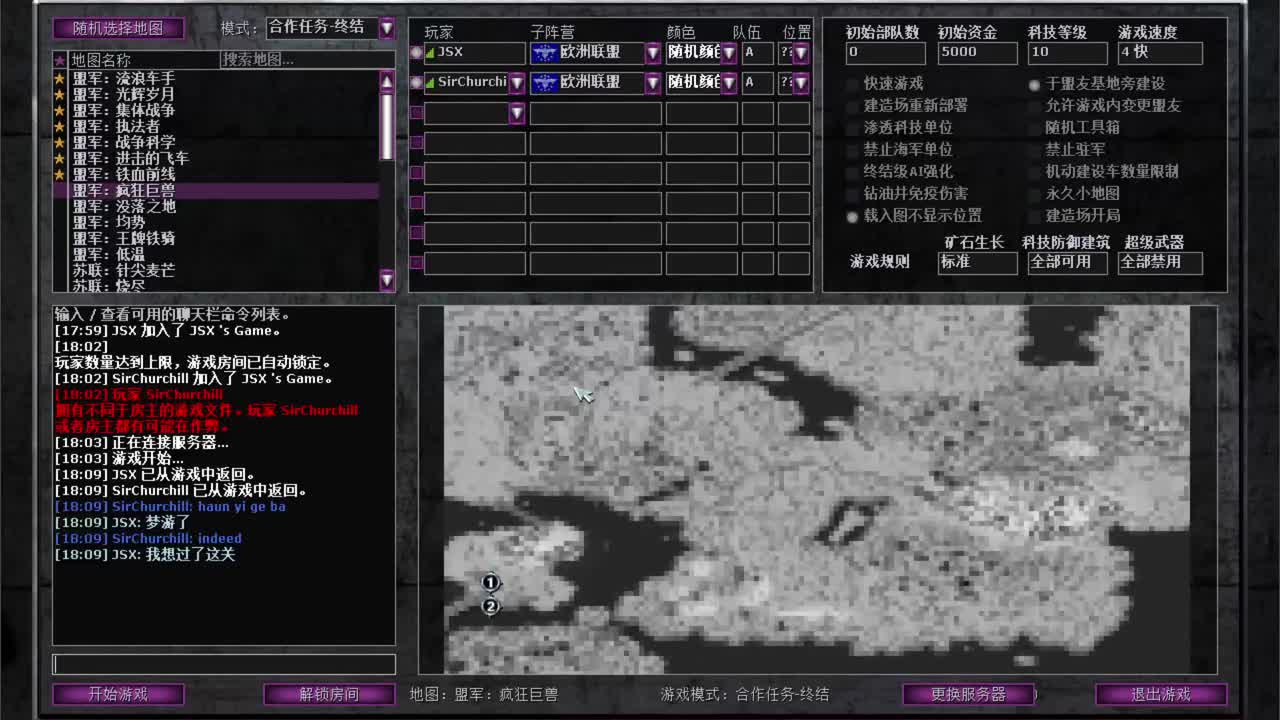Viewport: 1280px width, 720px height.
Task: Toggle 渗透科技单位 checkbox
Action: click(853, 128)
